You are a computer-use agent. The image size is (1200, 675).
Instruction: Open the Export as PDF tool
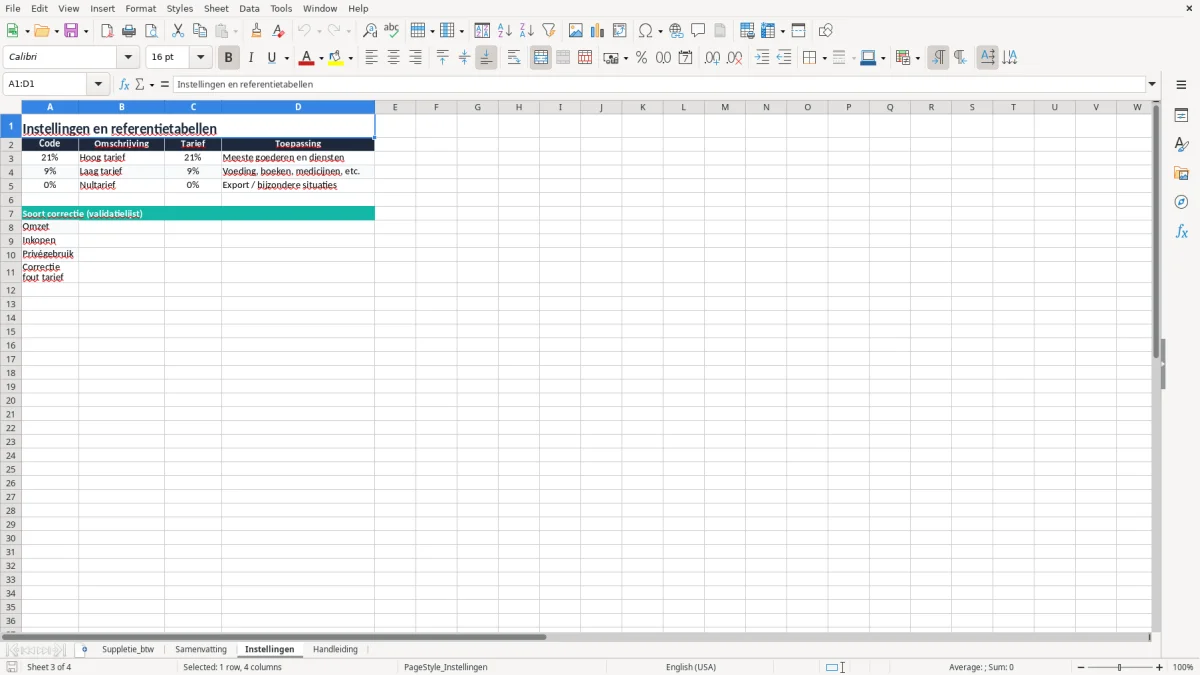click(107, 31)
